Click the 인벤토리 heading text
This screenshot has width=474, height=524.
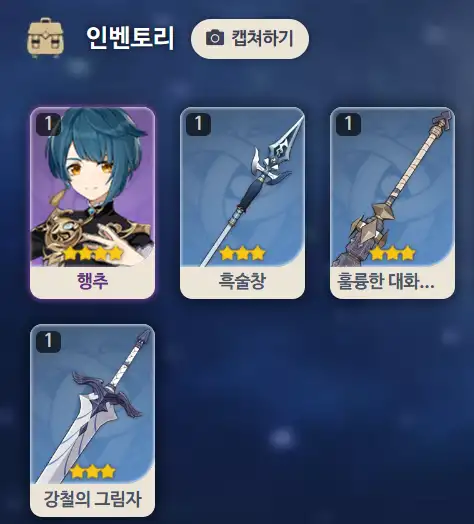pyautogui.click(x=130, y=38)
